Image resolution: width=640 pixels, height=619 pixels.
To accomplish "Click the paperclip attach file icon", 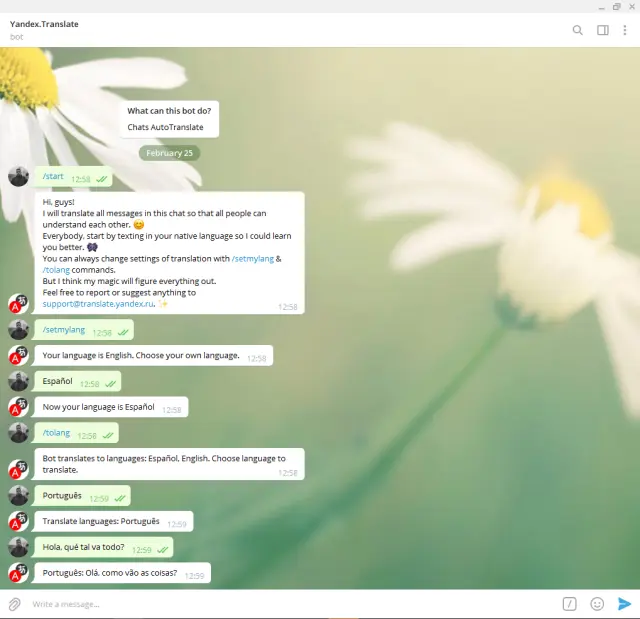I will [x=15, y=604].
